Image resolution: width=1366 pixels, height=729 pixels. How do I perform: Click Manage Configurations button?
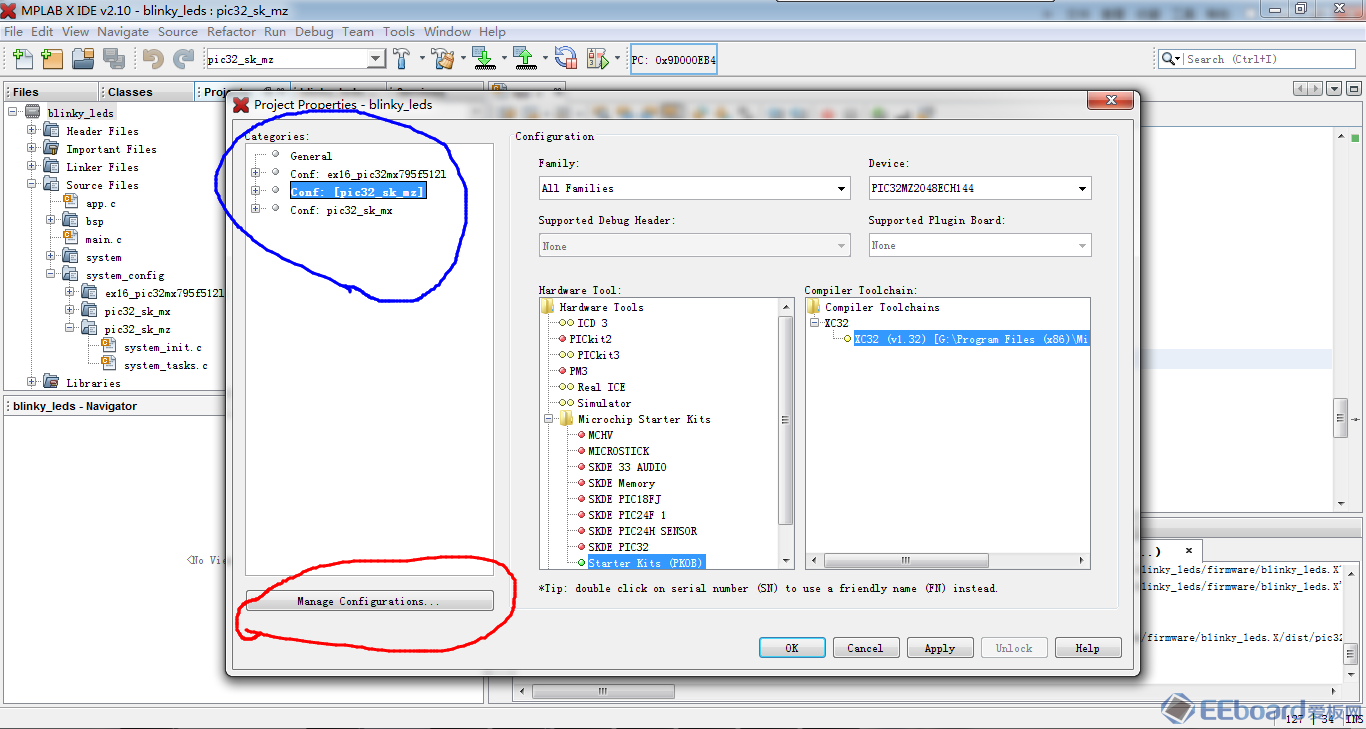point(369,601)
